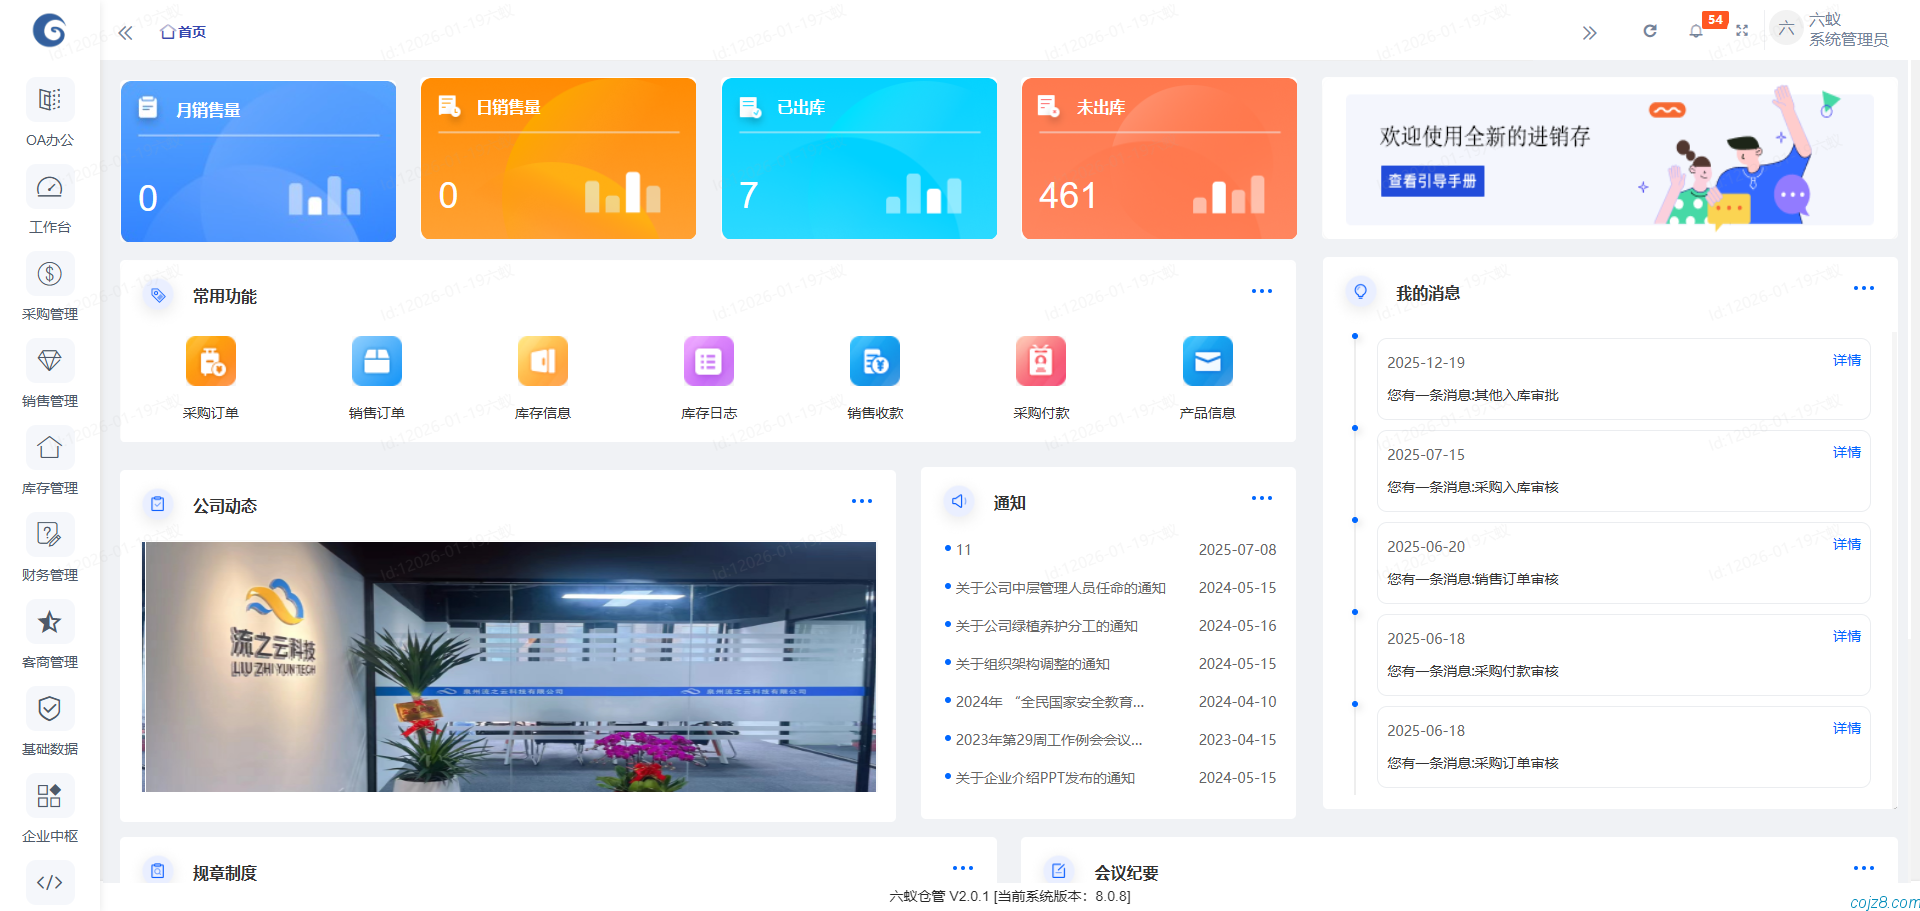Expand the 通知 panel more menu
Screen dimensions: 1920x911
pyautogui.click(x=1261, y=498)
